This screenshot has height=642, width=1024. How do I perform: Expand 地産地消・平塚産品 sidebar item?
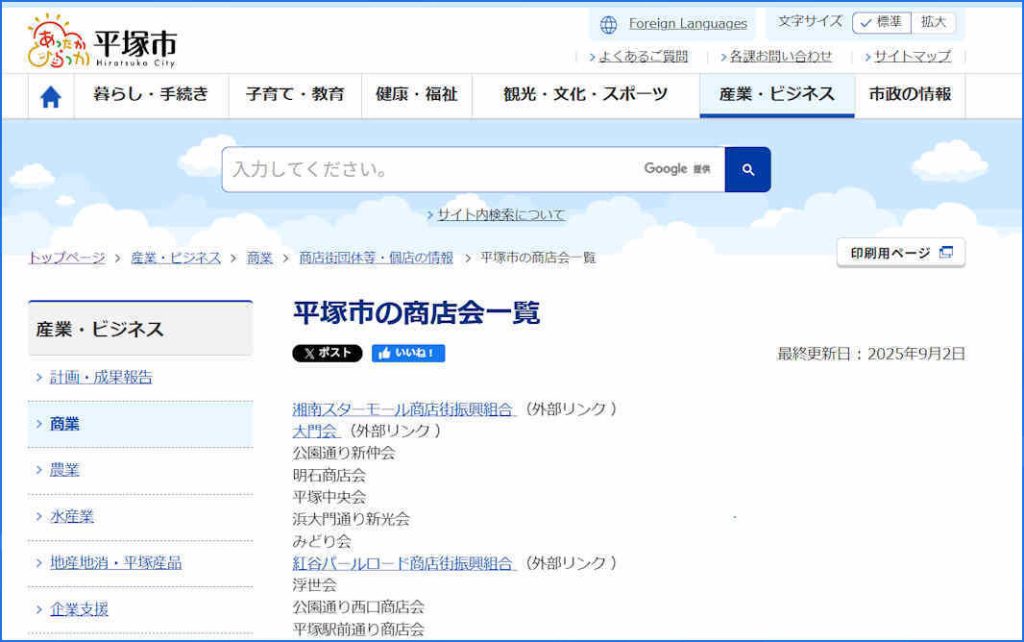point(116,563)
